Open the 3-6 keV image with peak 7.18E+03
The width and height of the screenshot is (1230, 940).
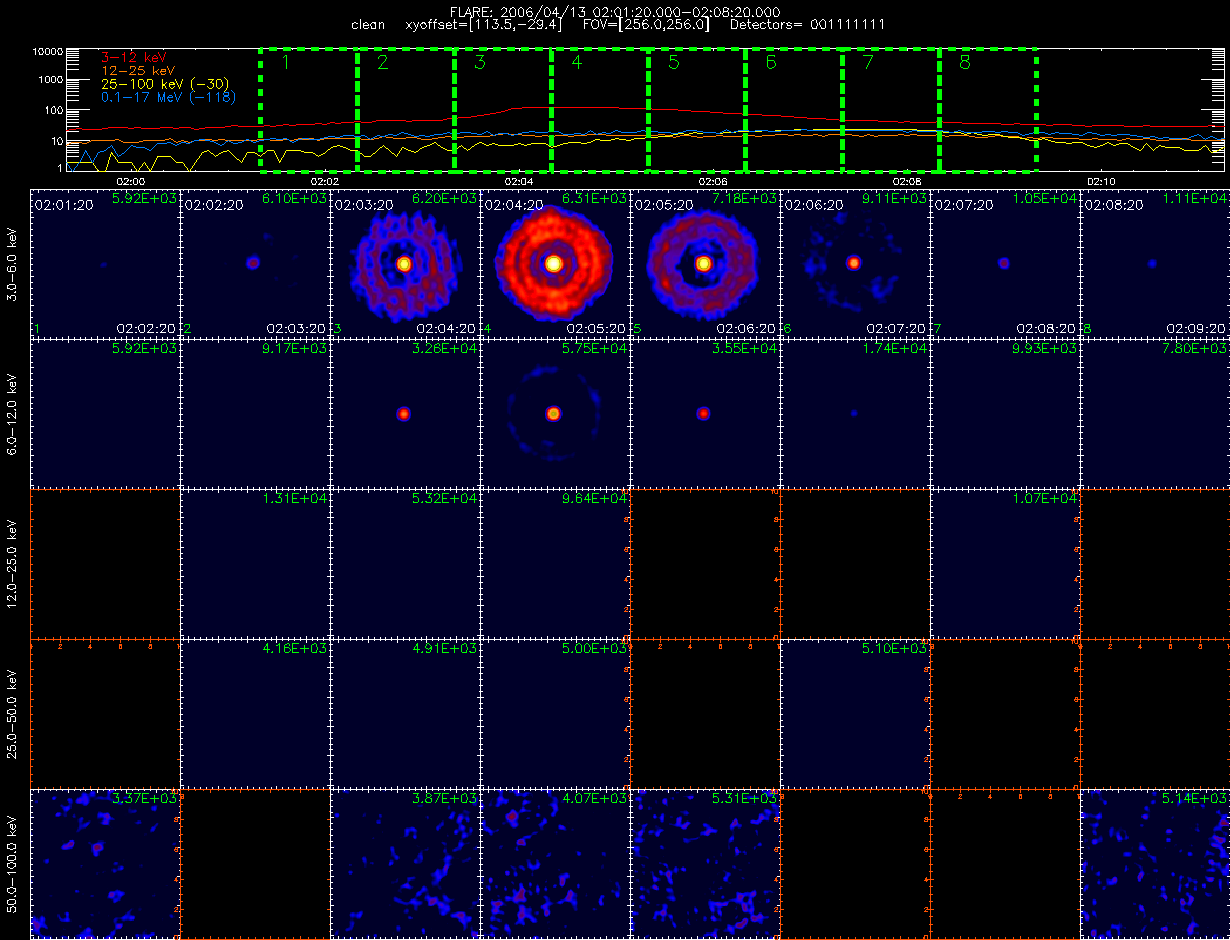(x=705, y=263)
